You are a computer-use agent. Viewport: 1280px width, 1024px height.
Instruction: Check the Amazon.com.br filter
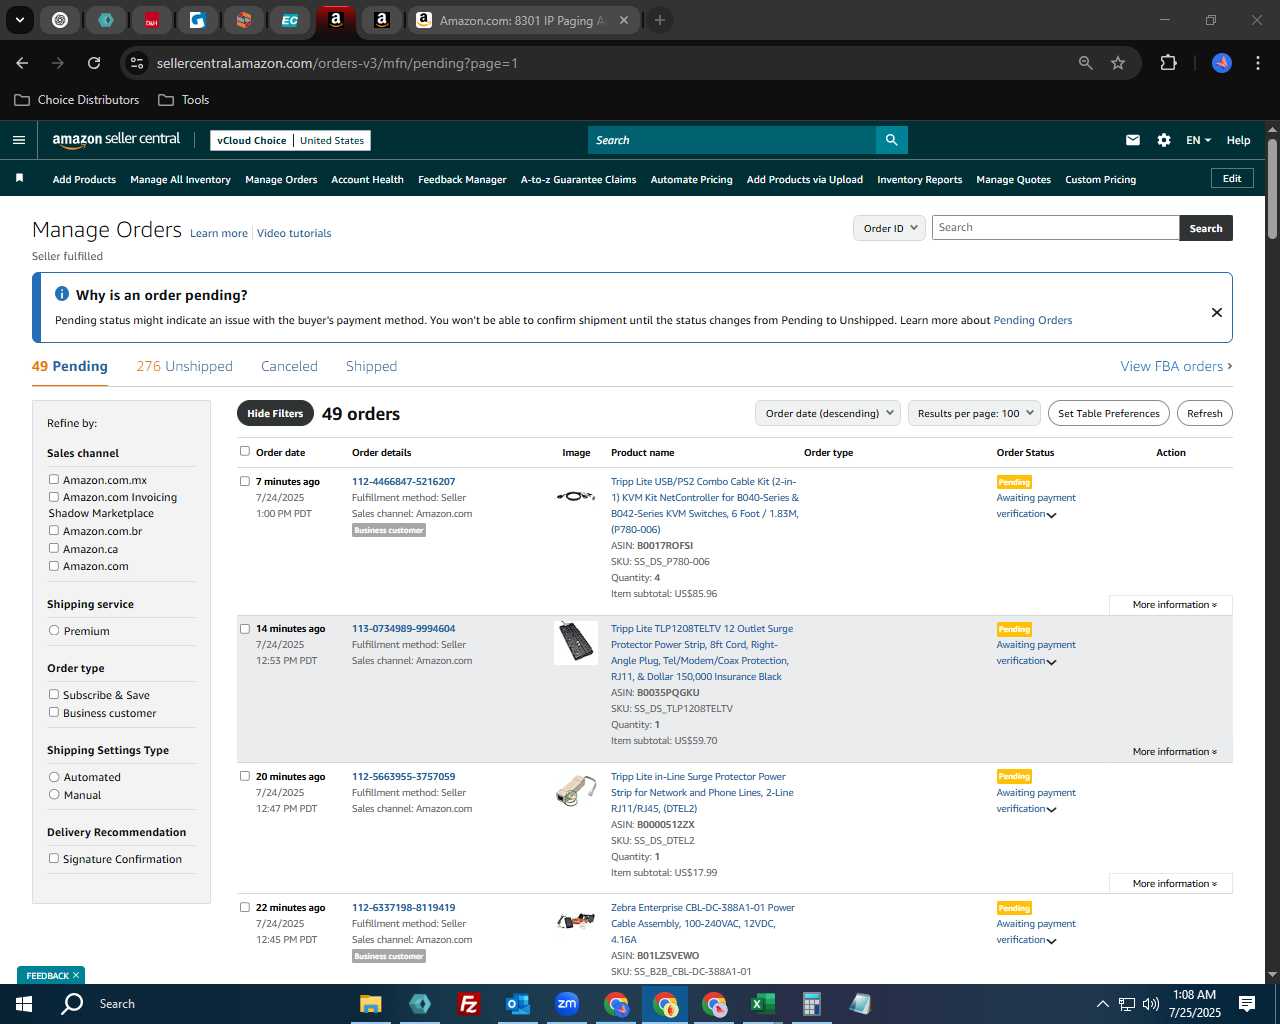[x=54, y=531]
